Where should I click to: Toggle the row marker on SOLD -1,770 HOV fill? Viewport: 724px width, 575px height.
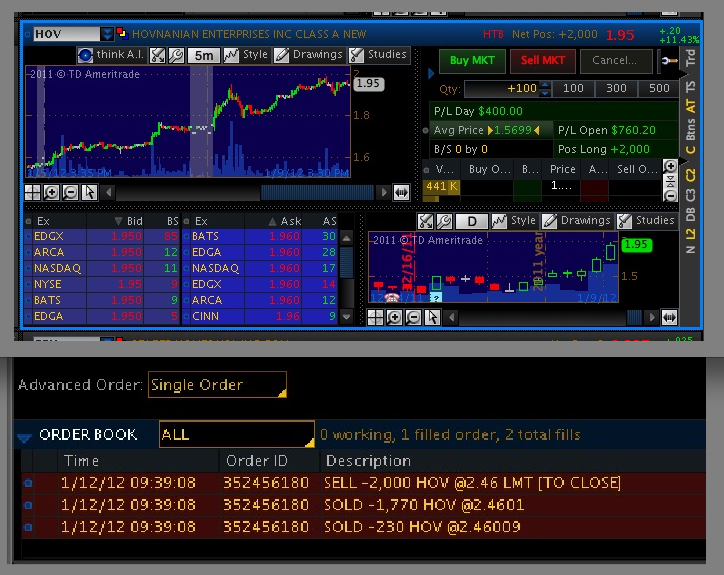click(x=28, y=505)
